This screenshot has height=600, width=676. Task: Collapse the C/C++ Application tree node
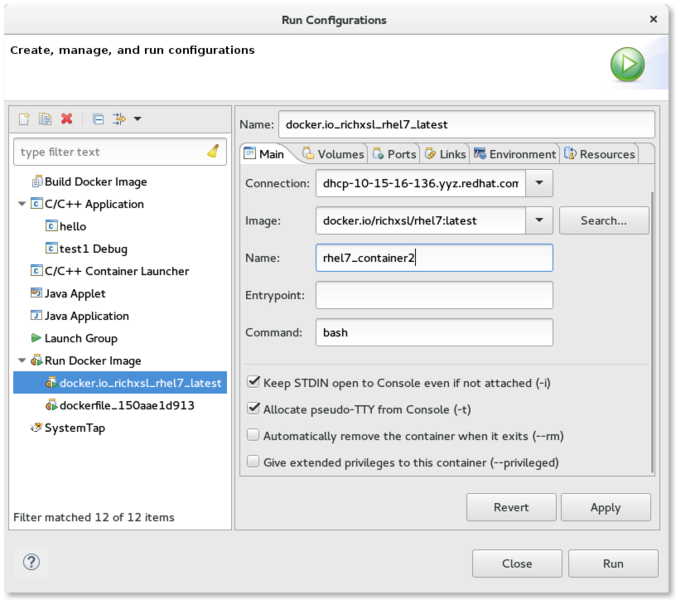coord(22,203)
